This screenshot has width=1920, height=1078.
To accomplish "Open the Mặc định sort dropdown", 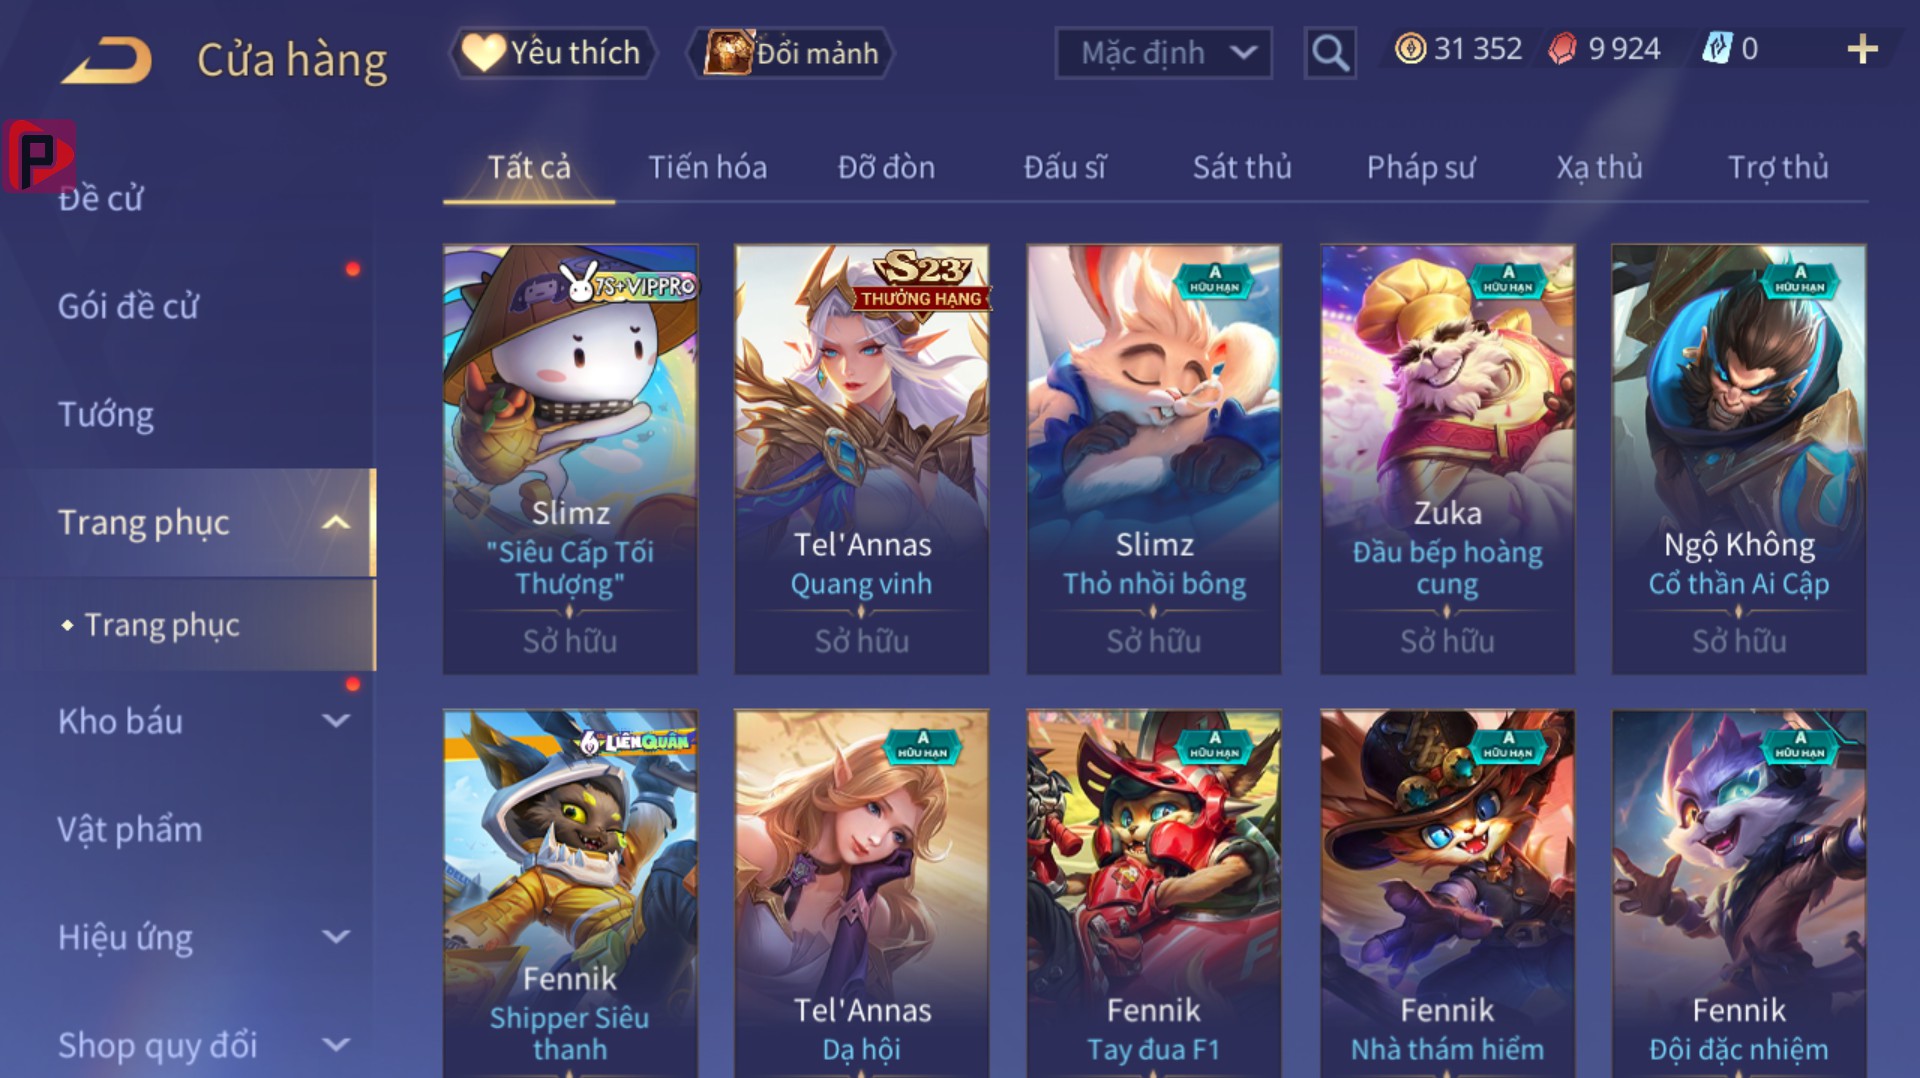I will coord(1163,52).
